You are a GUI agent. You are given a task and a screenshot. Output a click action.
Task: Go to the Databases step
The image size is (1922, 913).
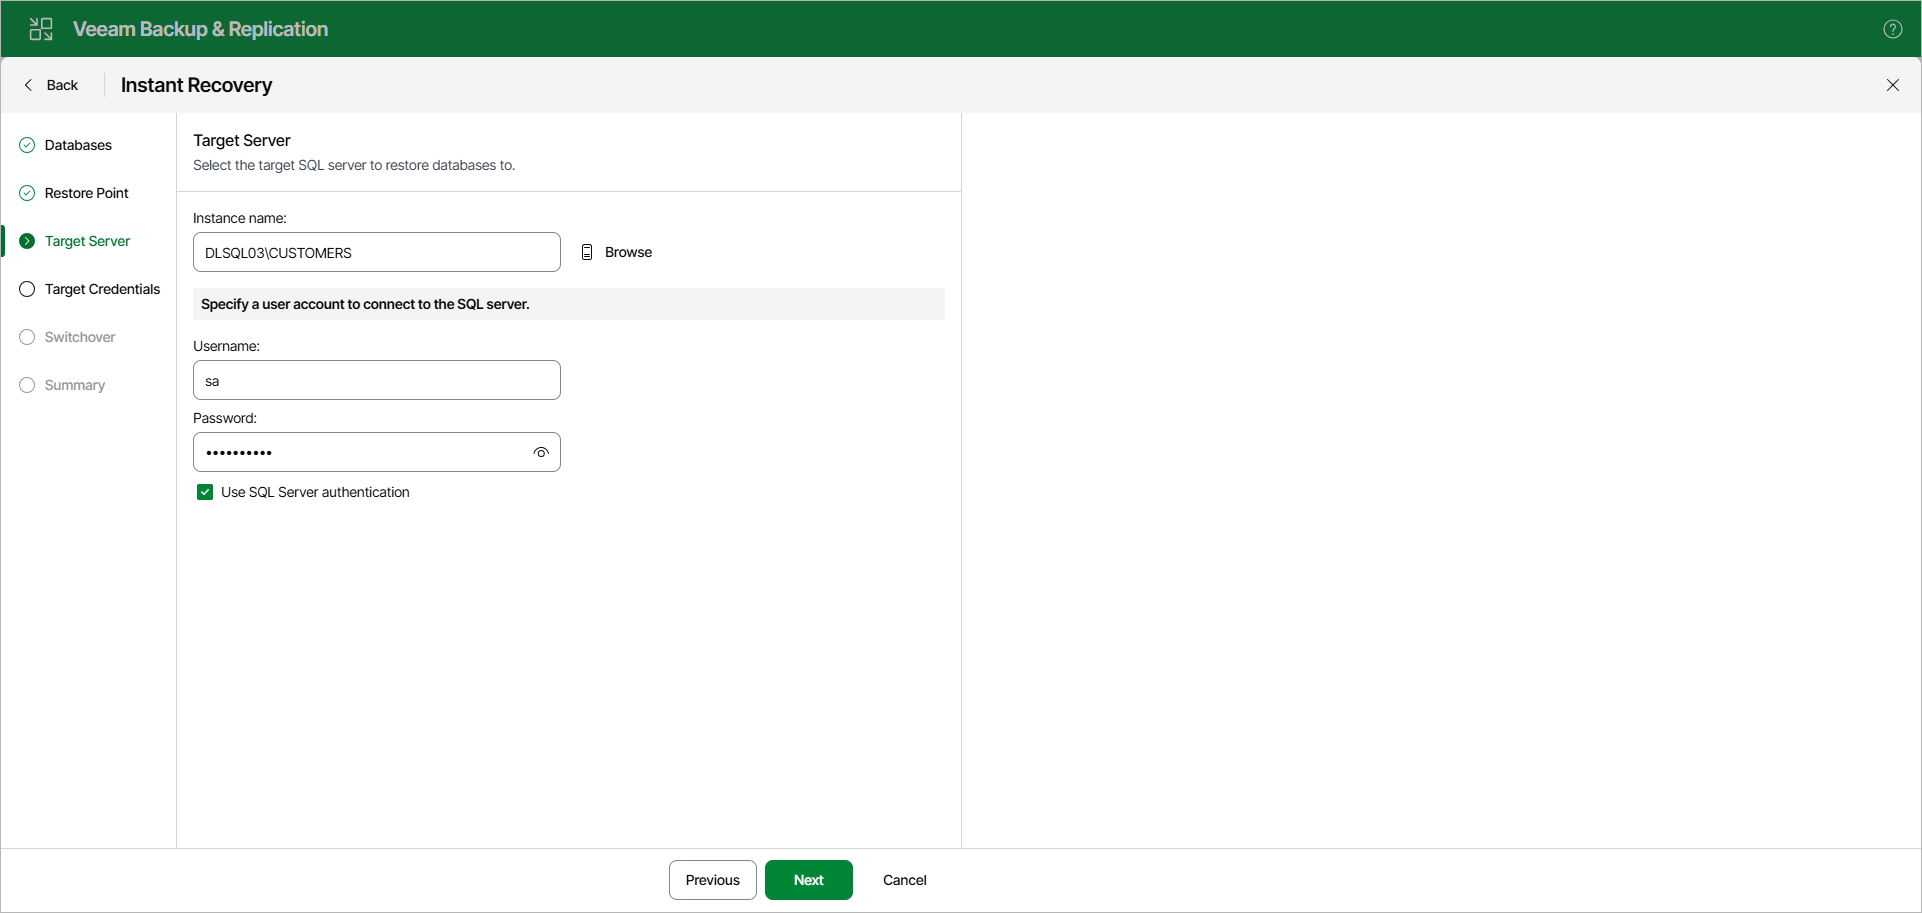click(x=78, y=145)
